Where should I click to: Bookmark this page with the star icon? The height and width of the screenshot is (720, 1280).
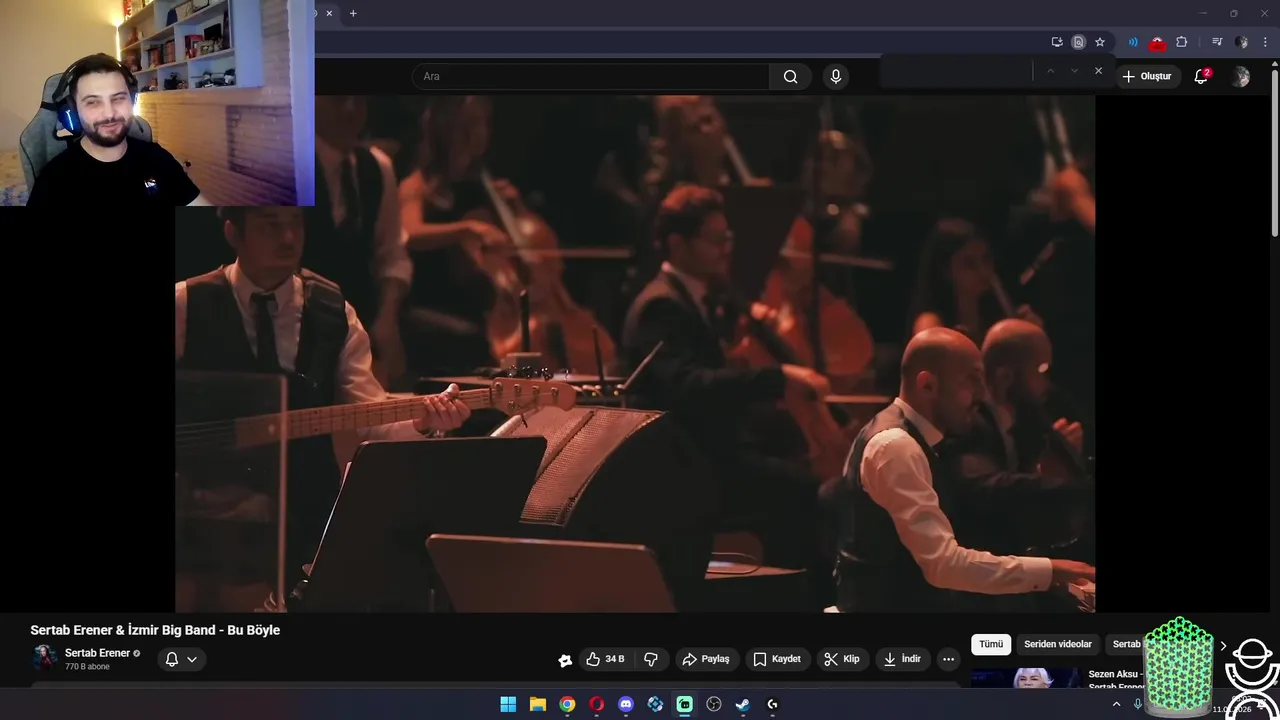coord(1100,42)
